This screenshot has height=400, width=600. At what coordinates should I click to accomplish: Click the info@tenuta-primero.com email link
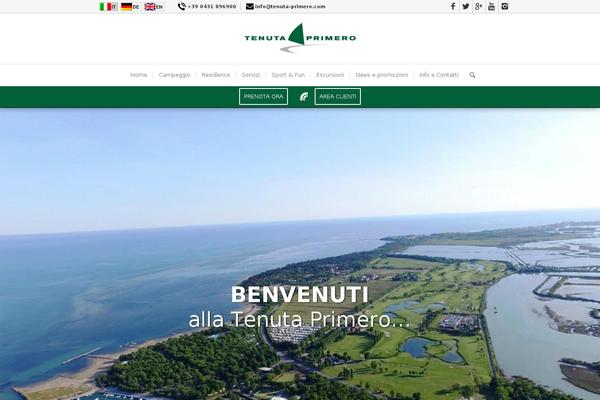coord(290,7)
